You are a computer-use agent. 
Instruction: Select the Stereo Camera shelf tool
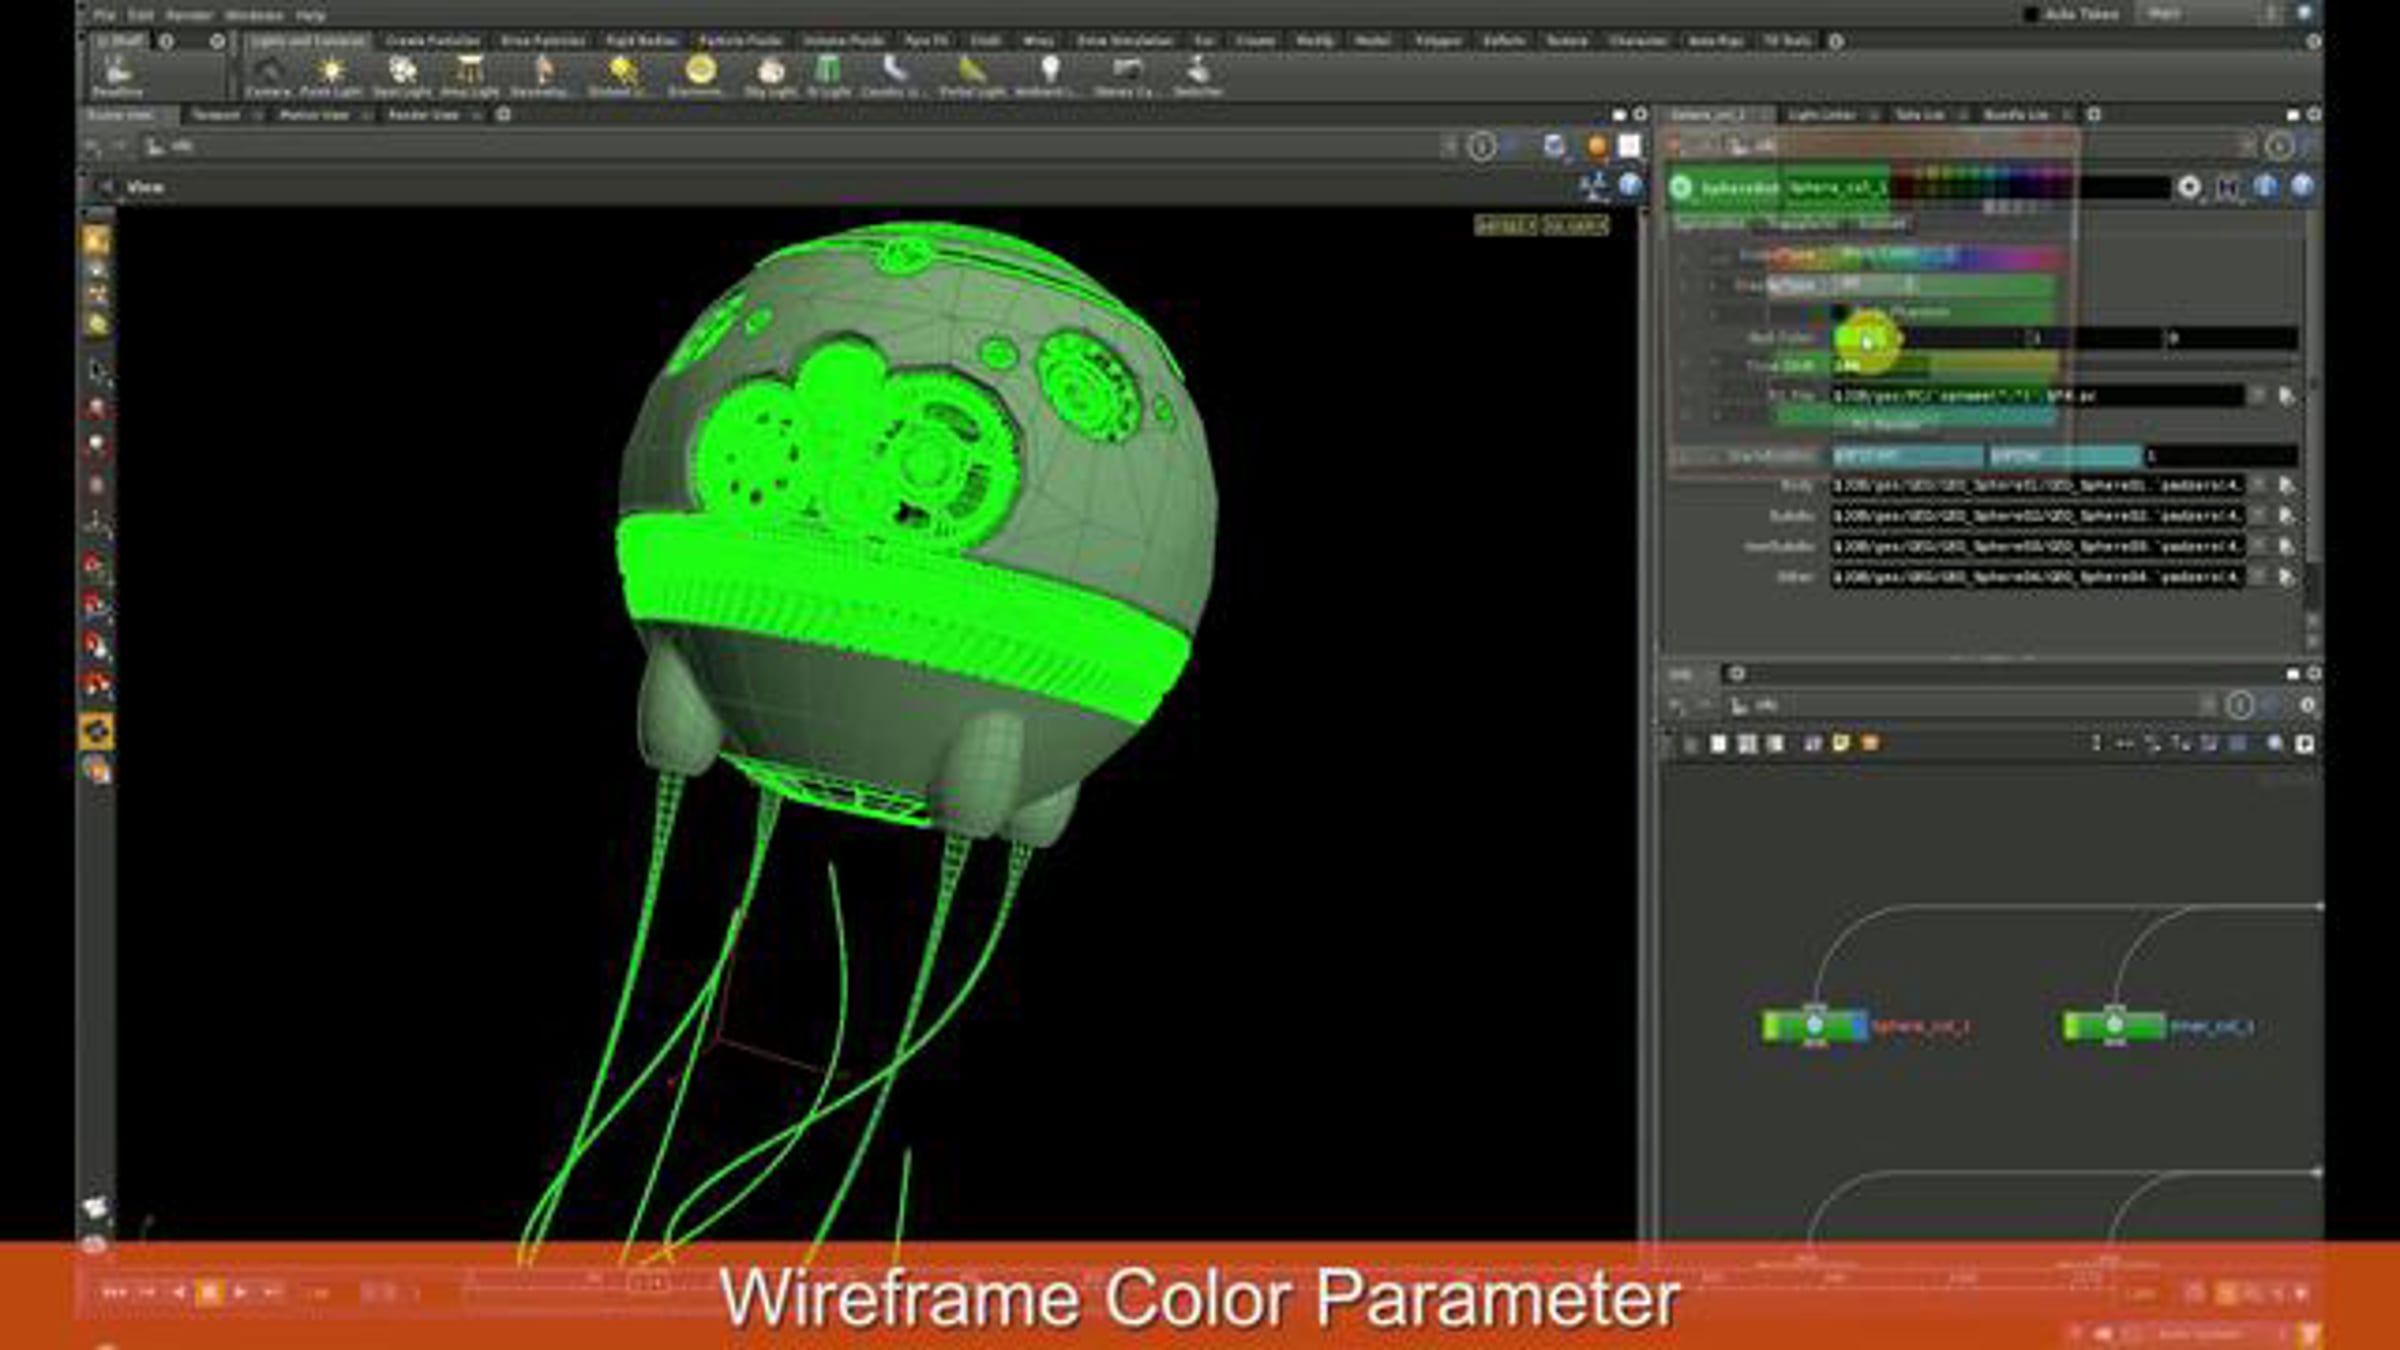pos(1125,76)
